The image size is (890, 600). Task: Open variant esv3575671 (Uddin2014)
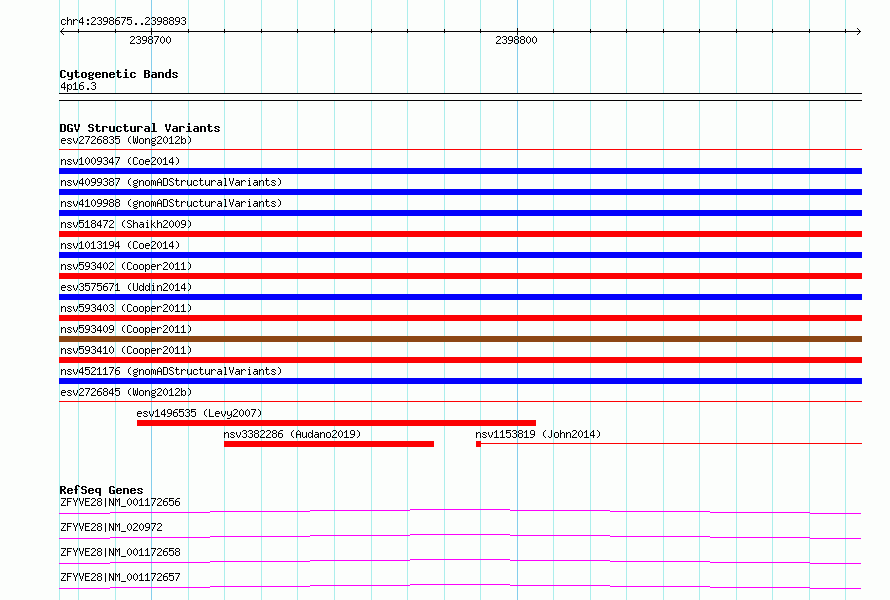point(126,287)
